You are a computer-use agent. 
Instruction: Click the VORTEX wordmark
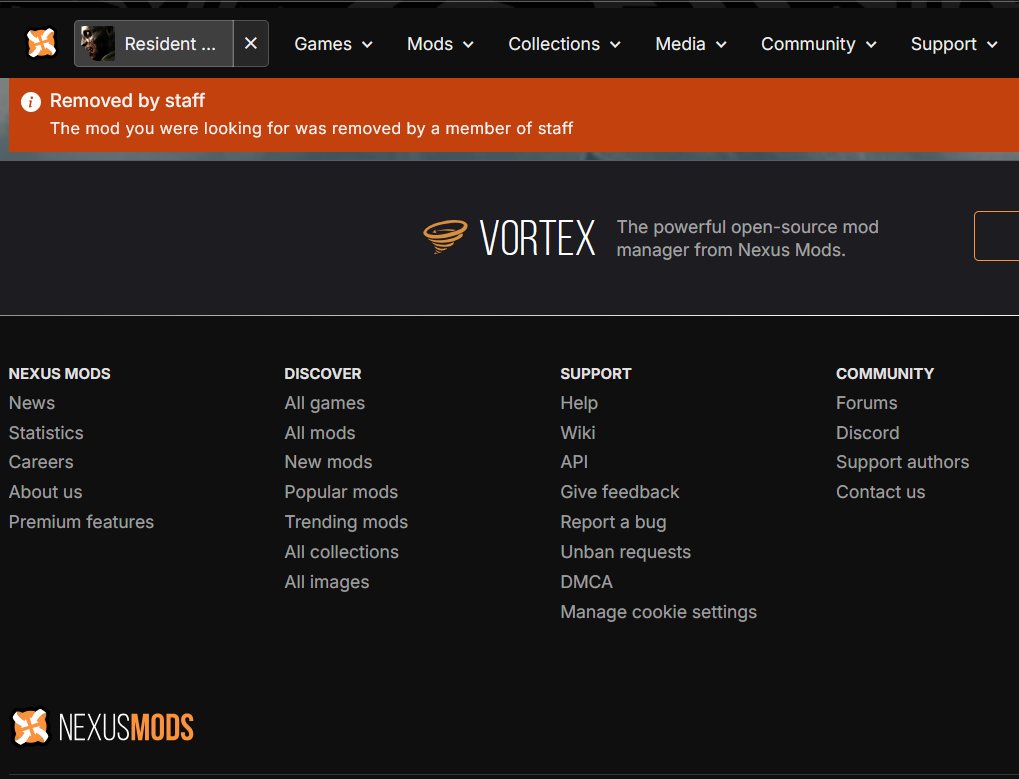click(x=537, y=238)
